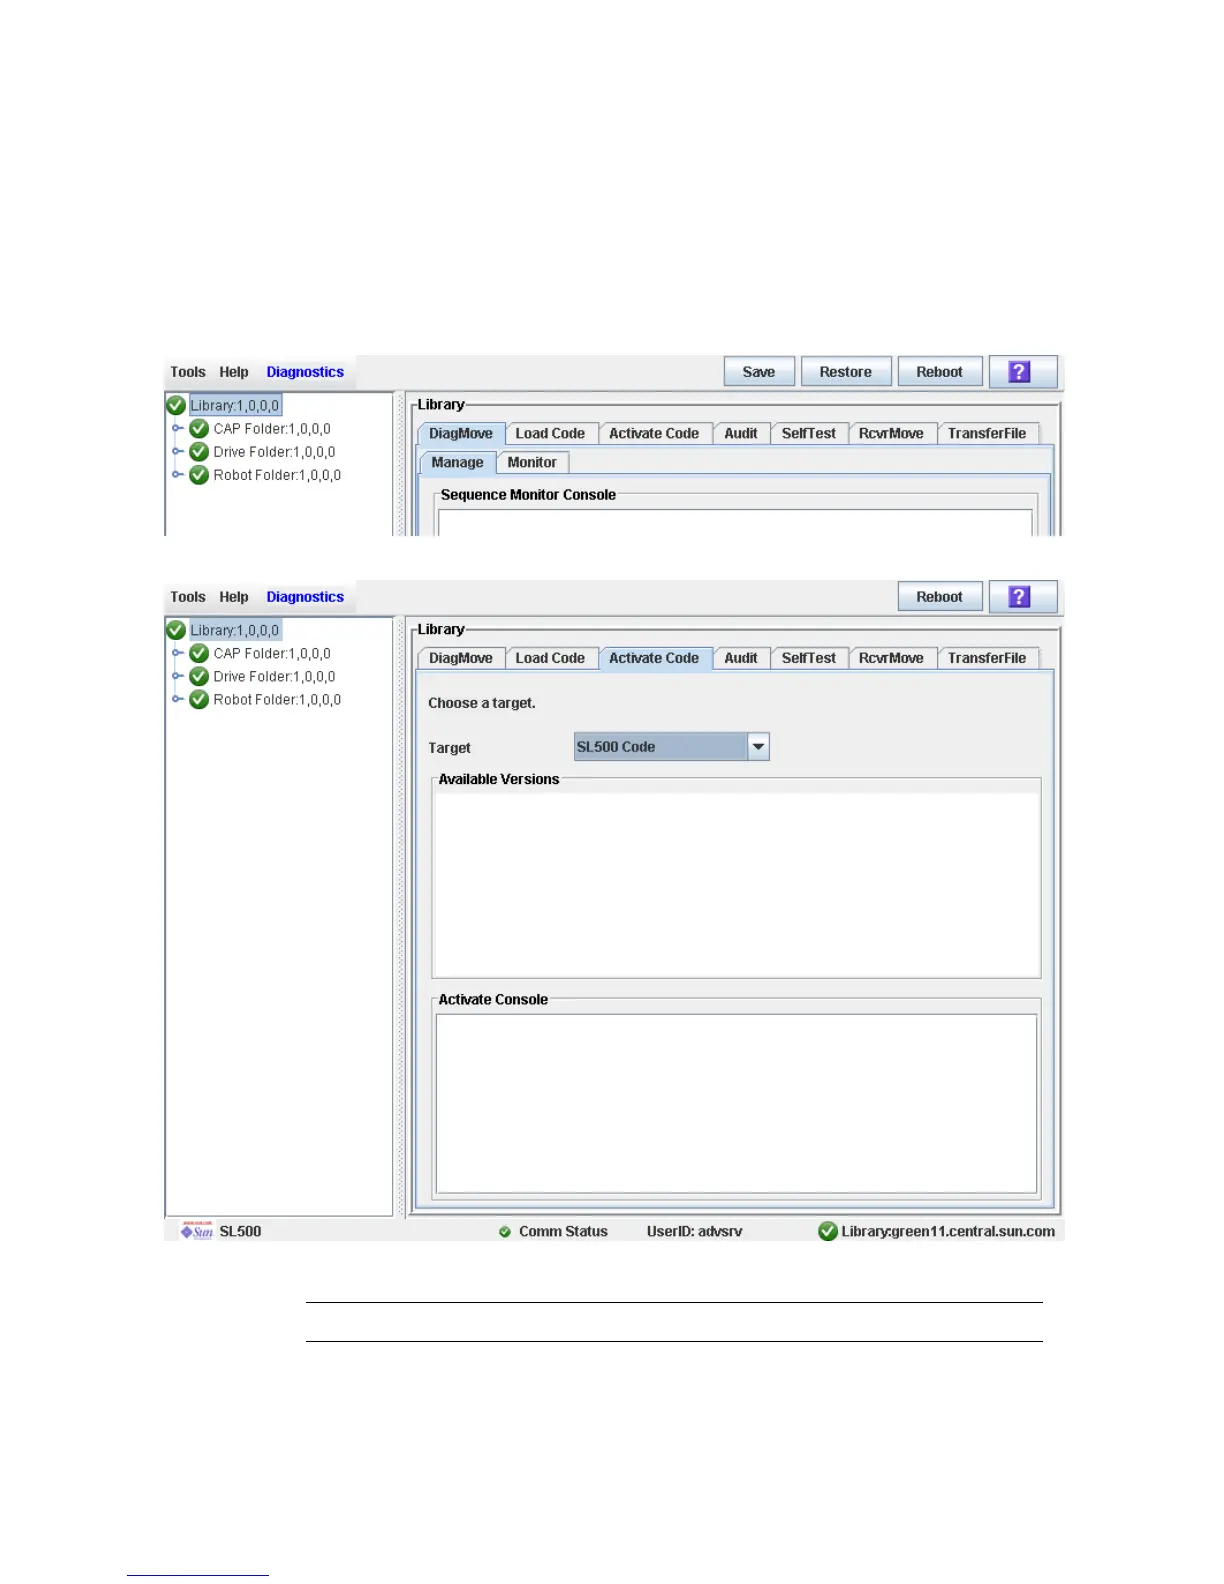Switch to Monitor sub-tab

click(532, 463)
